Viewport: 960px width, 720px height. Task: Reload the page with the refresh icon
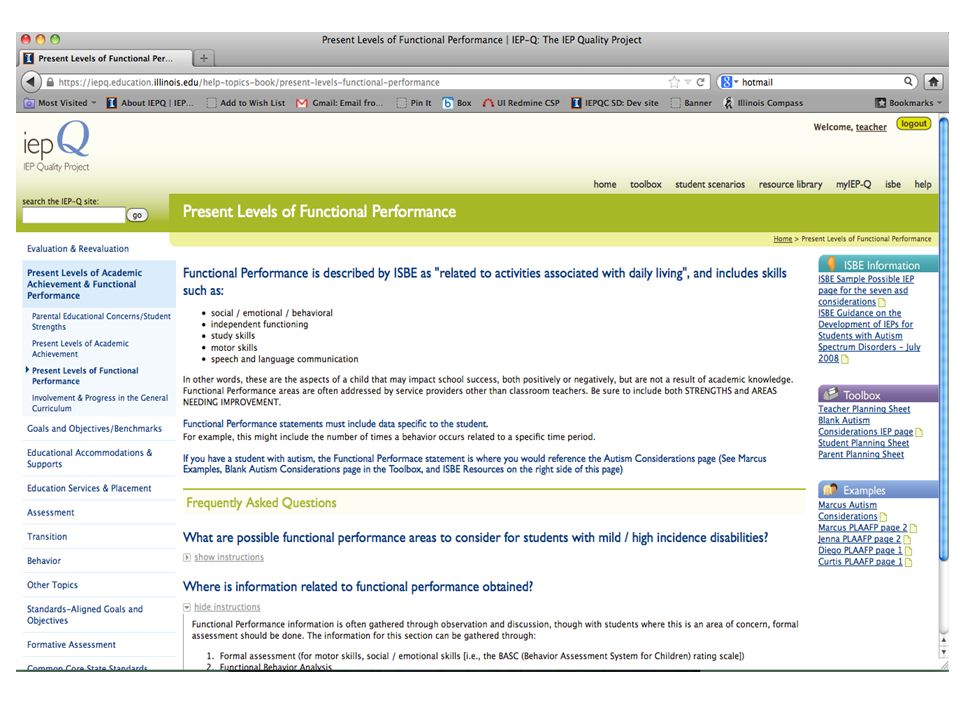tap(700, 82)
